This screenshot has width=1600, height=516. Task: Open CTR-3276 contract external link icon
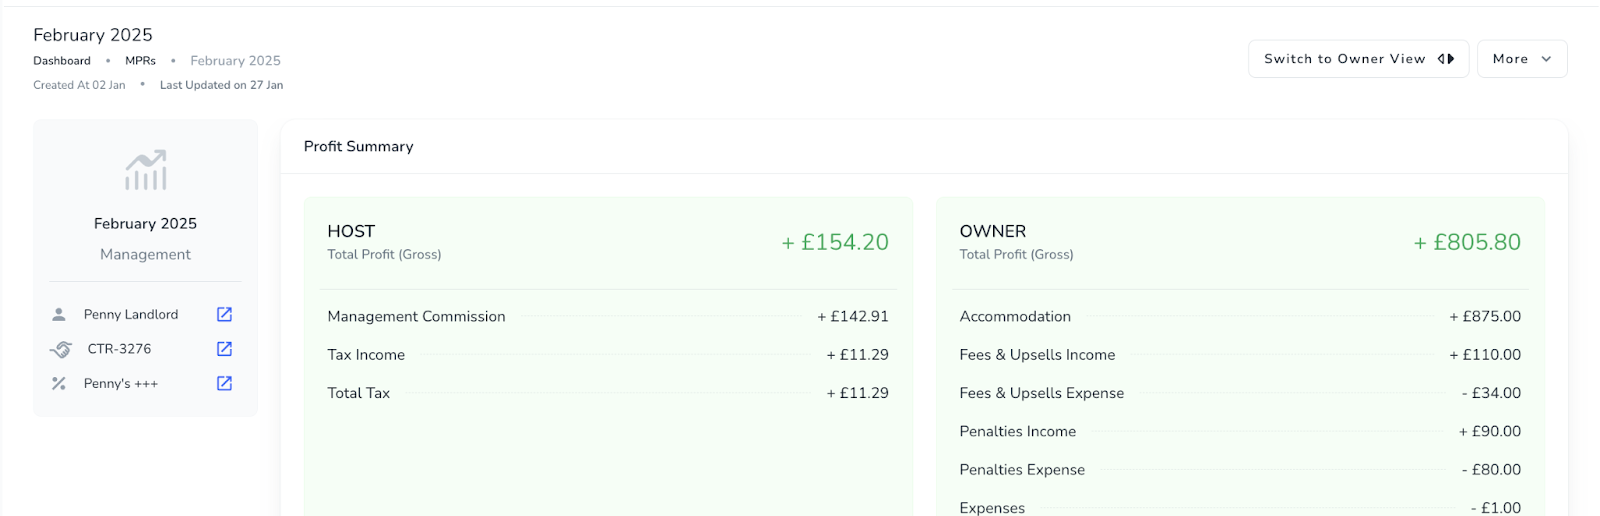[x=224, y=349]
